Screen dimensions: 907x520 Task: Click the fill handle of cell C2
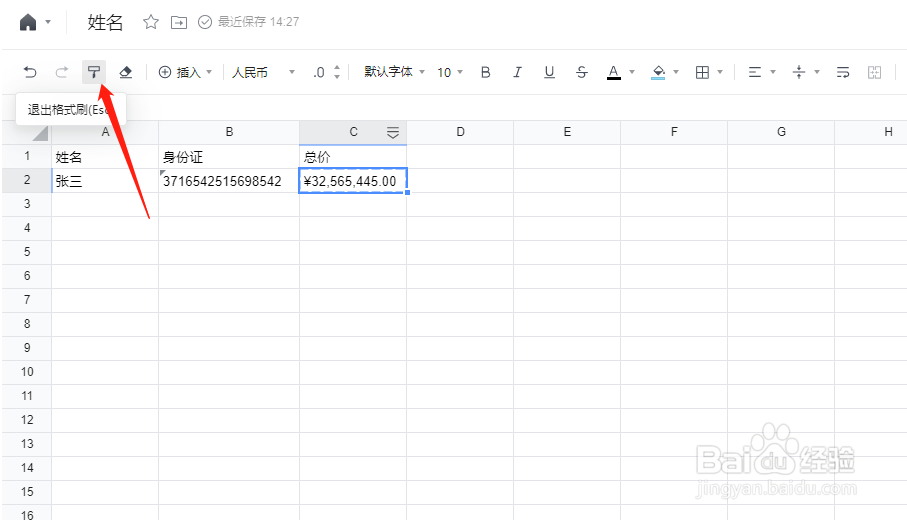[x=407, y=193]
